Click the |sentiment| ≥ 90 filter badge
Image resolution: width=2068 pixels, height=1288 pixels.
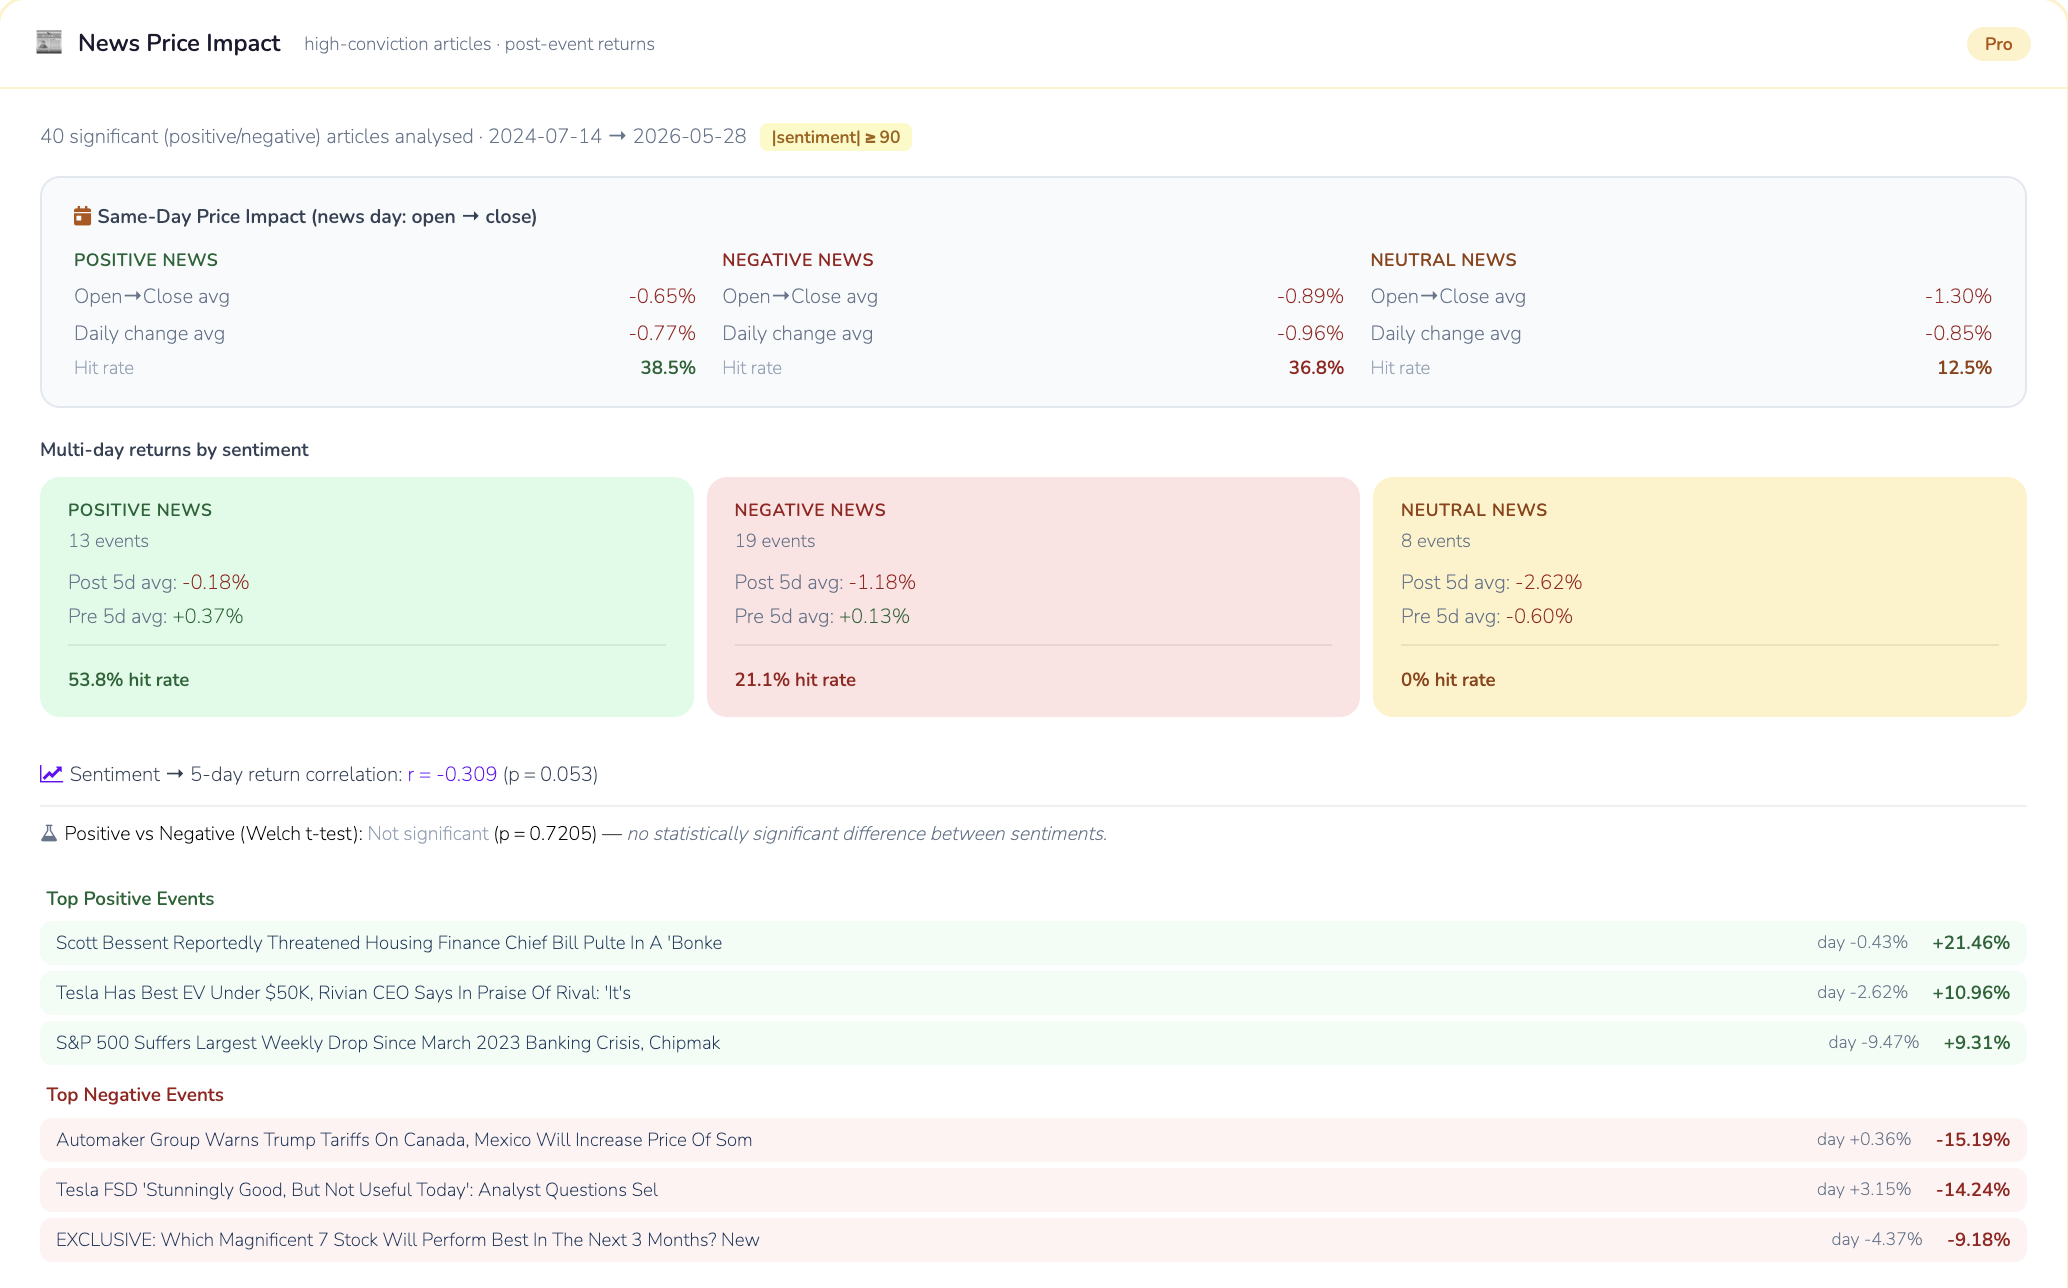click(835, 137)
